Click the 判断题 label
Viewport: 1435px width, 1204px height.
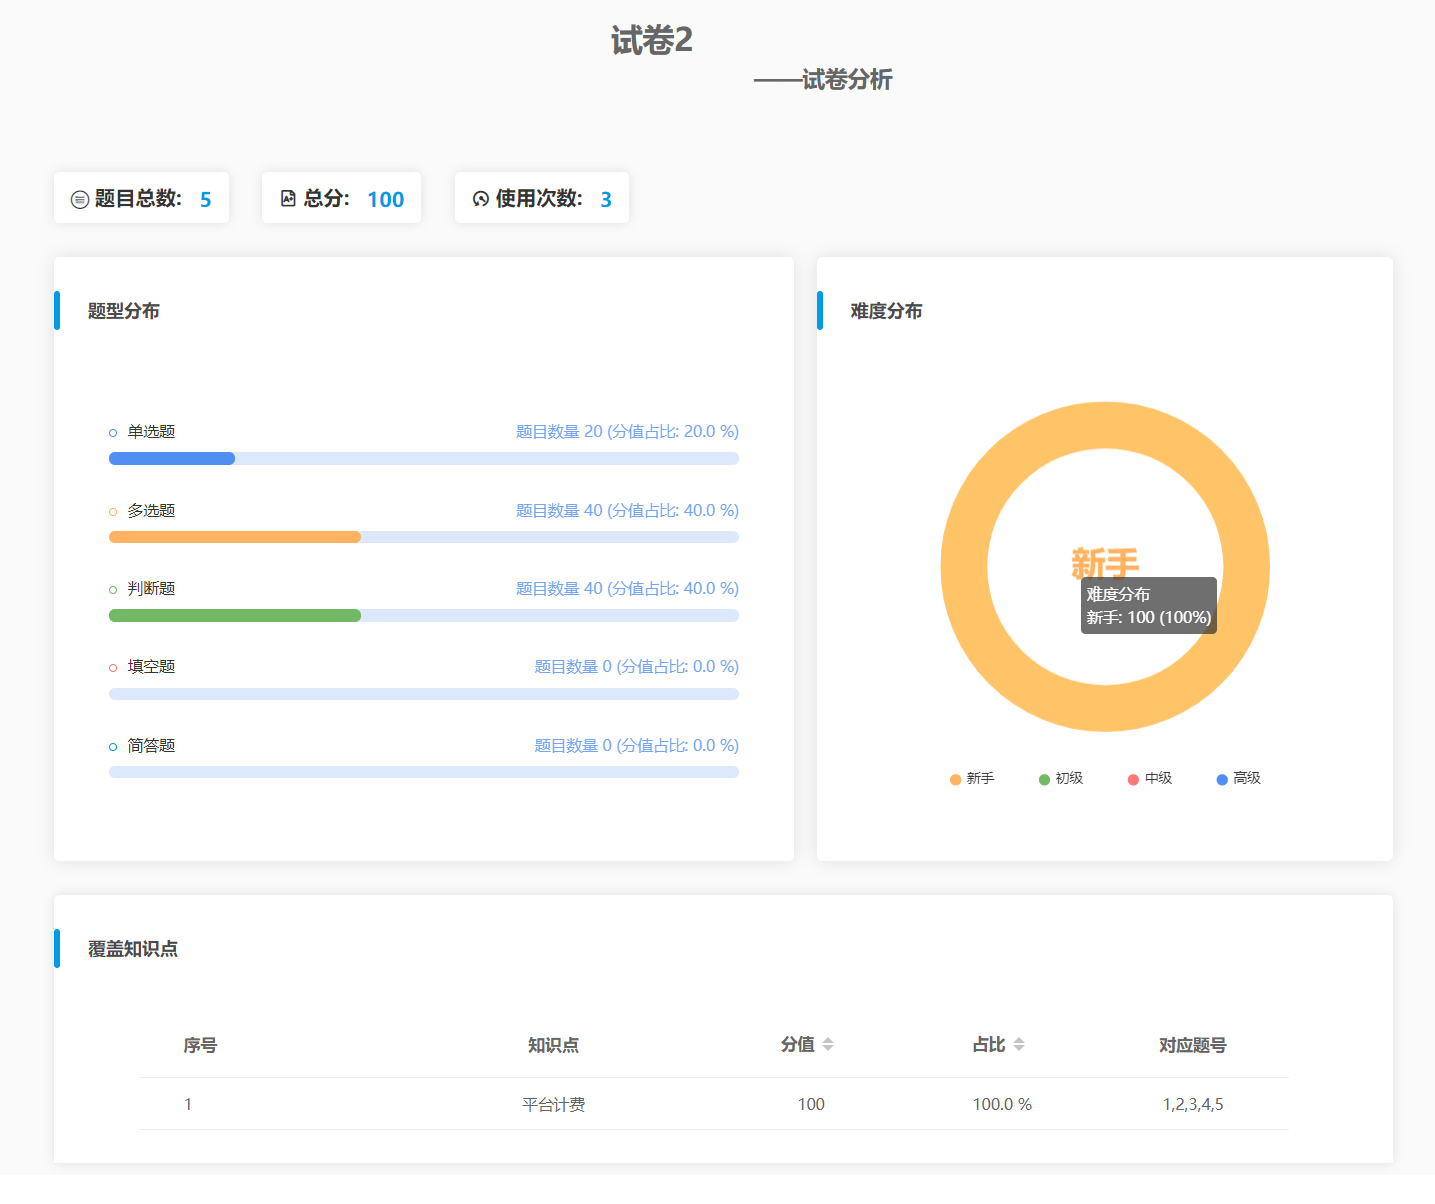151,588
